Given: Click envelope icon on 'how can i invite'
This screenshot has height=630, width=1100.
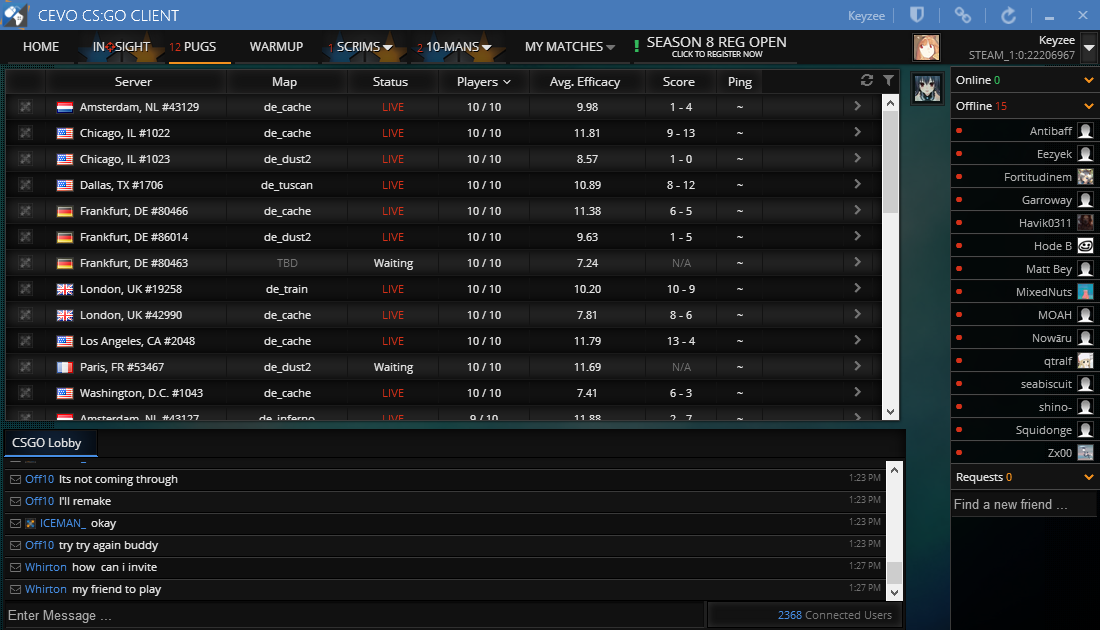Looking at the screenshot, I should click(x=15, y=568).
